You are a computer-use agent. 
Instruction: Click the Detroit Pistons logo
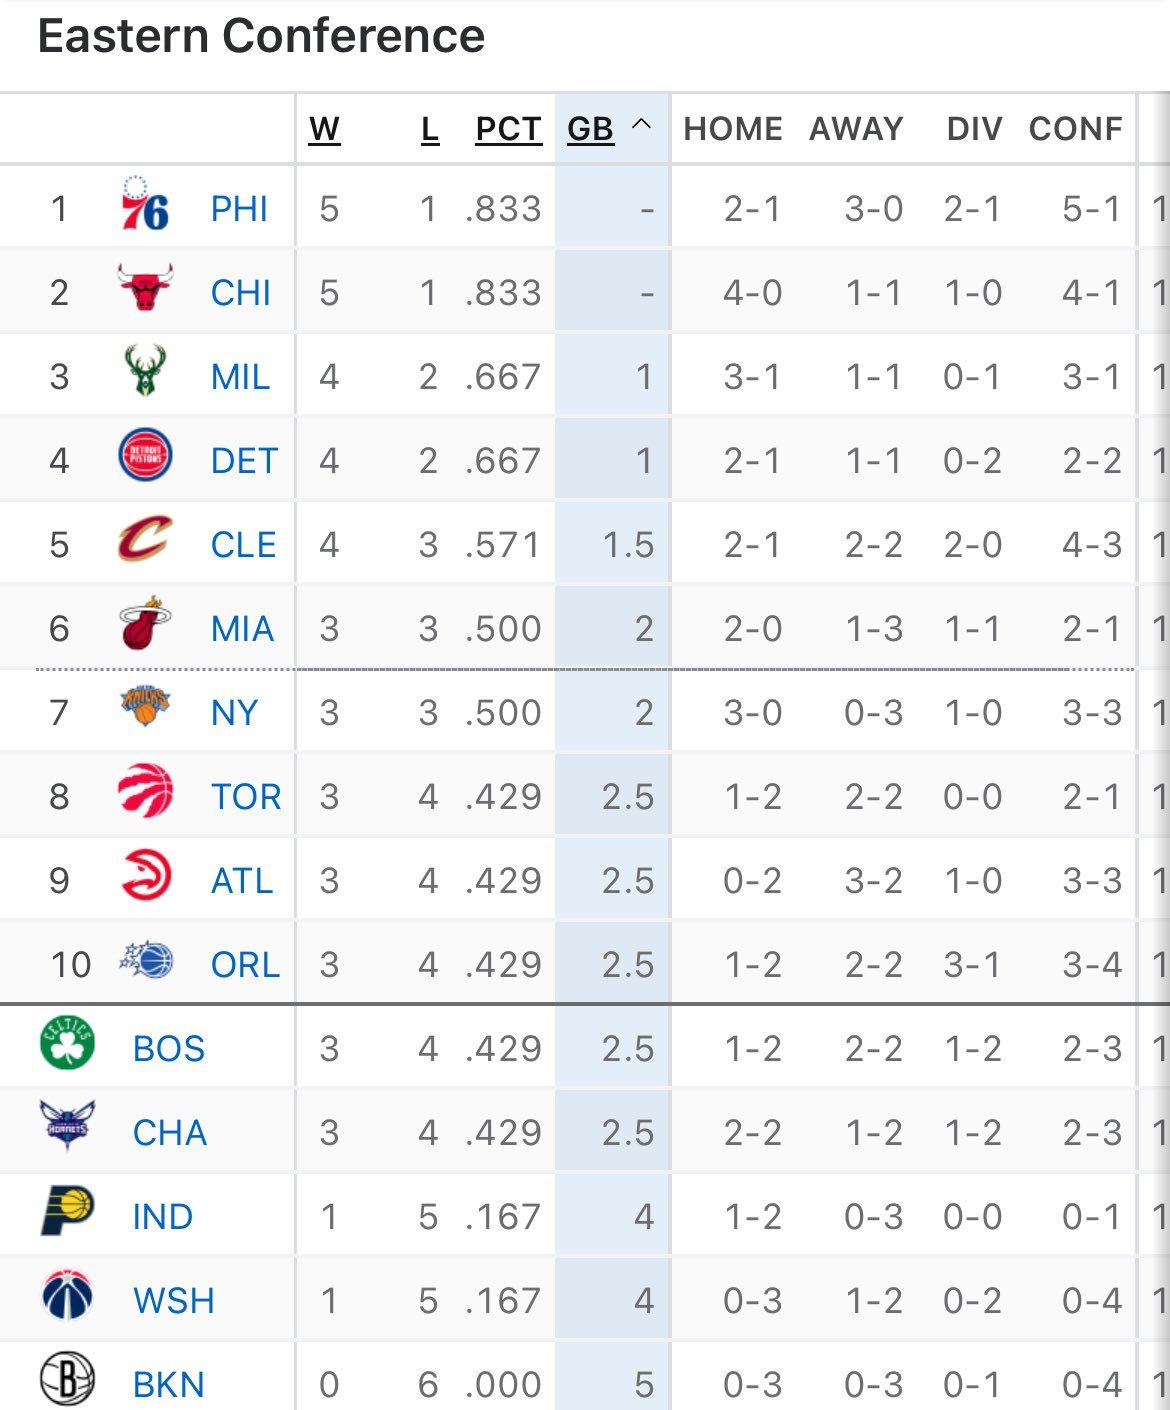click(145, 455)
